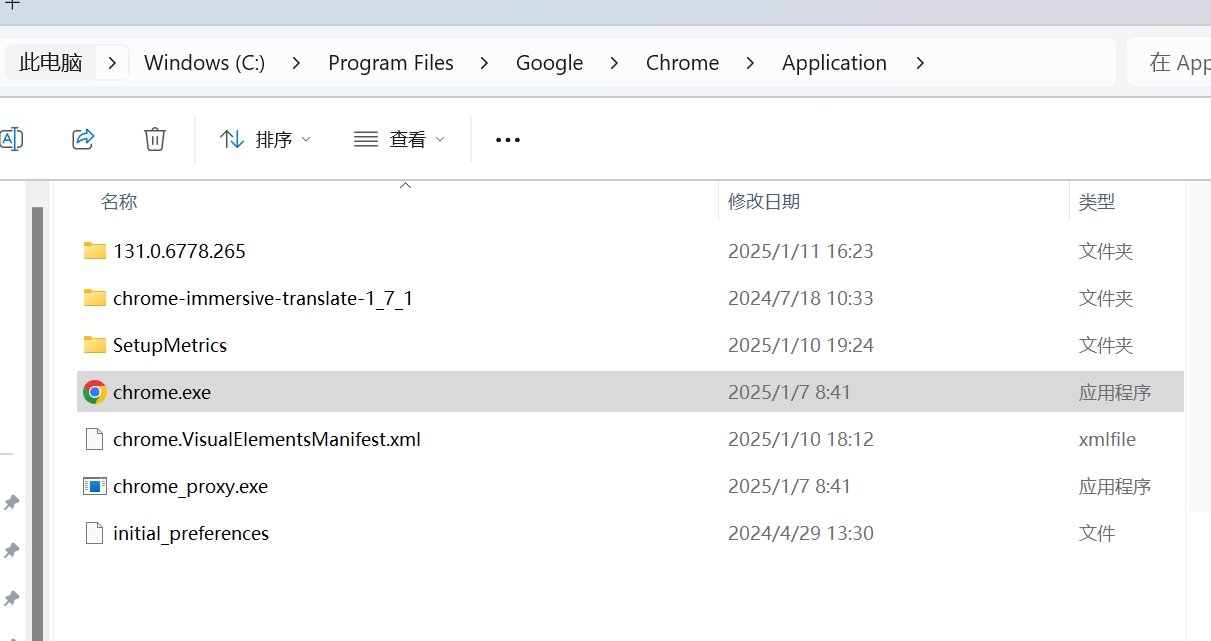Screen dimensions: 1211x641
Task: Open the 查看 view dropdown
Action: pyautogui.click(x=399, y=139)
